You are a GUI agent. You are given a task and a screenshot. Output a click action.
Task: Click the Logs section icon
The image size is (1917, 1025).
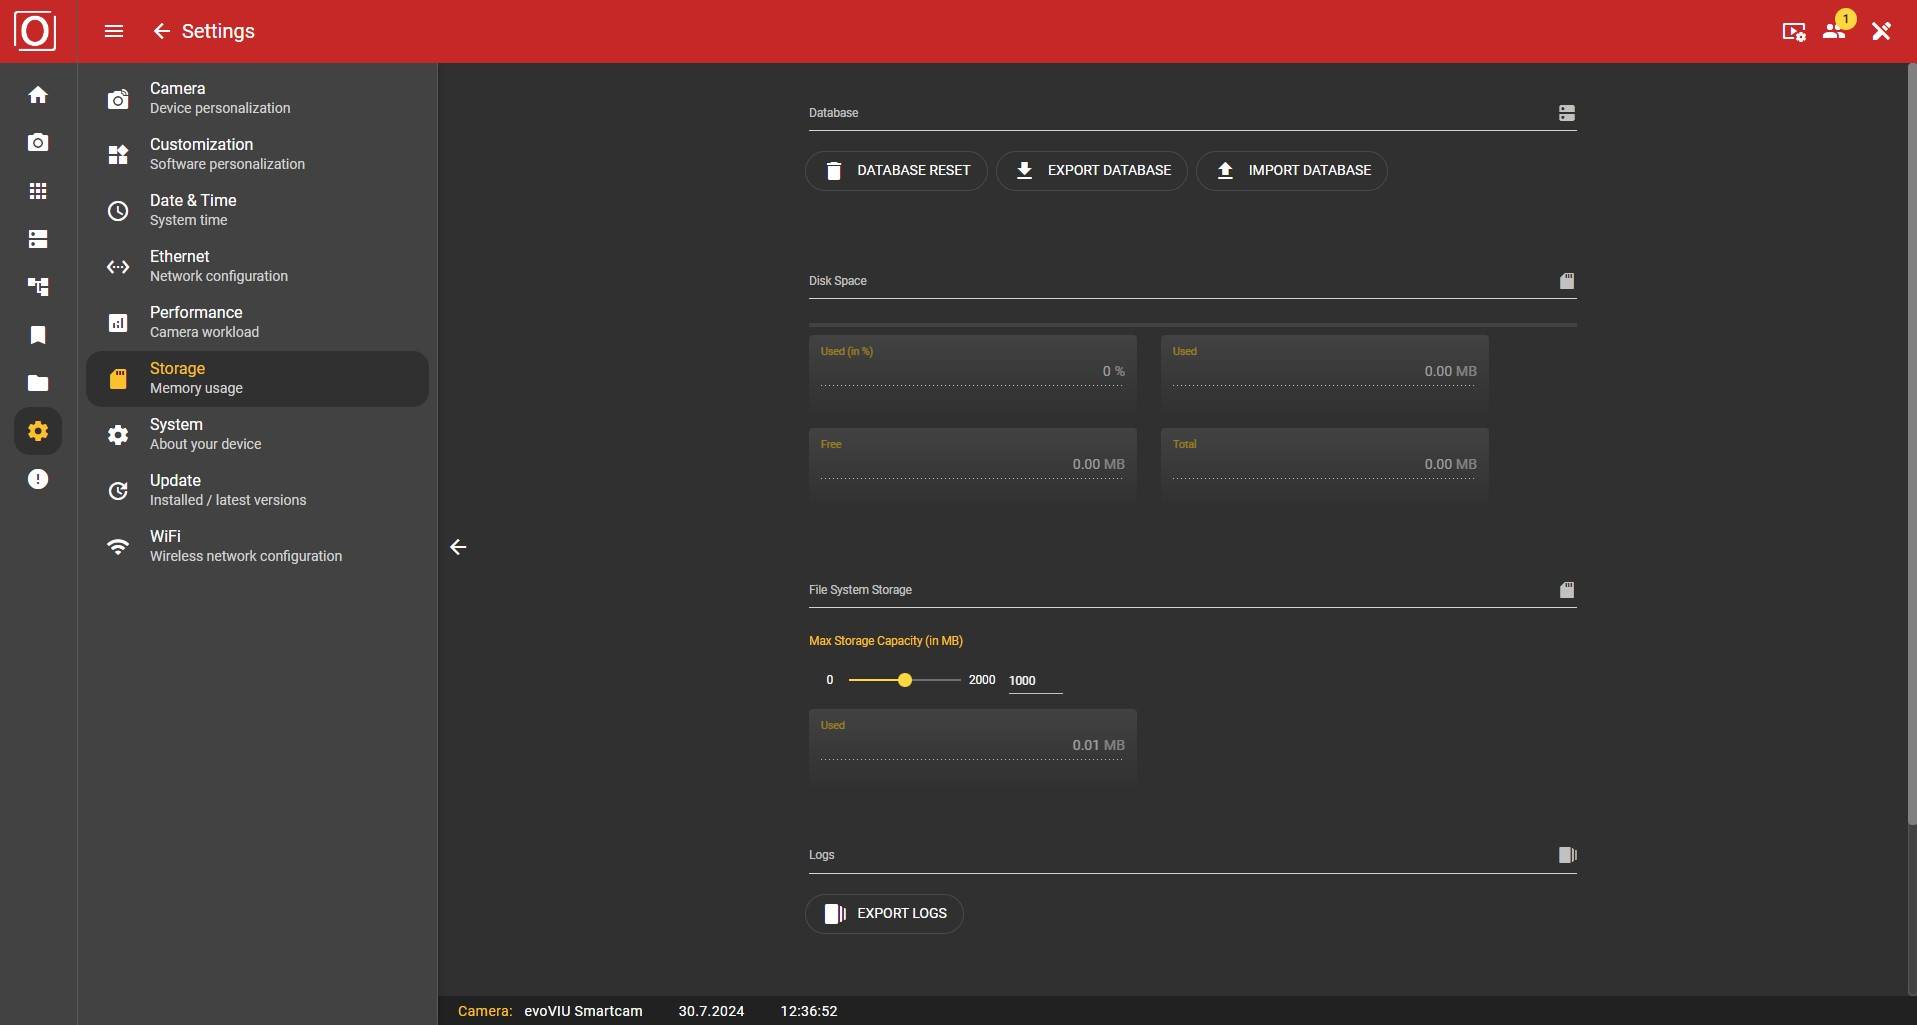[1567, 855]
